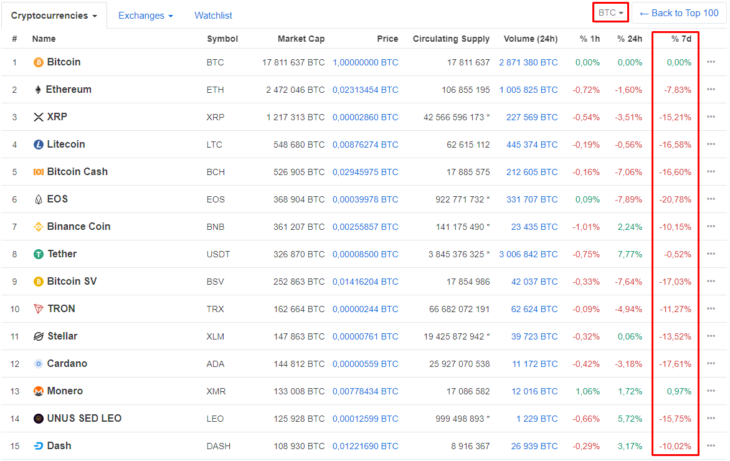Open the Cardano coin name link

67,364
